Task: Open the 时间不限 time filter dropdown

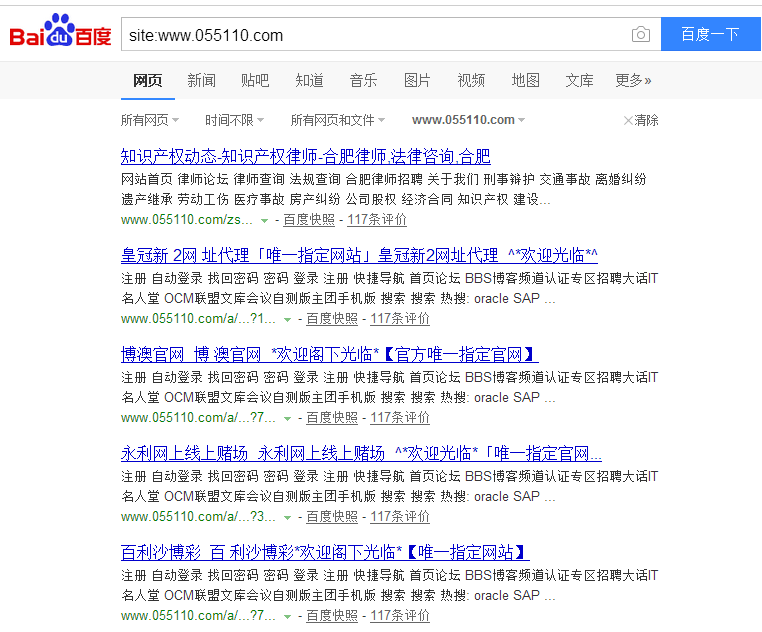Action: pos(234,120)
